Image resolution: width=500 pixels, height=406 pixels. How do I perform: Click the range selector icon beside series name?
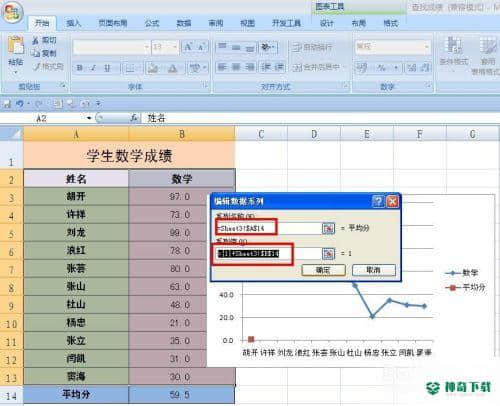(328, 228)
